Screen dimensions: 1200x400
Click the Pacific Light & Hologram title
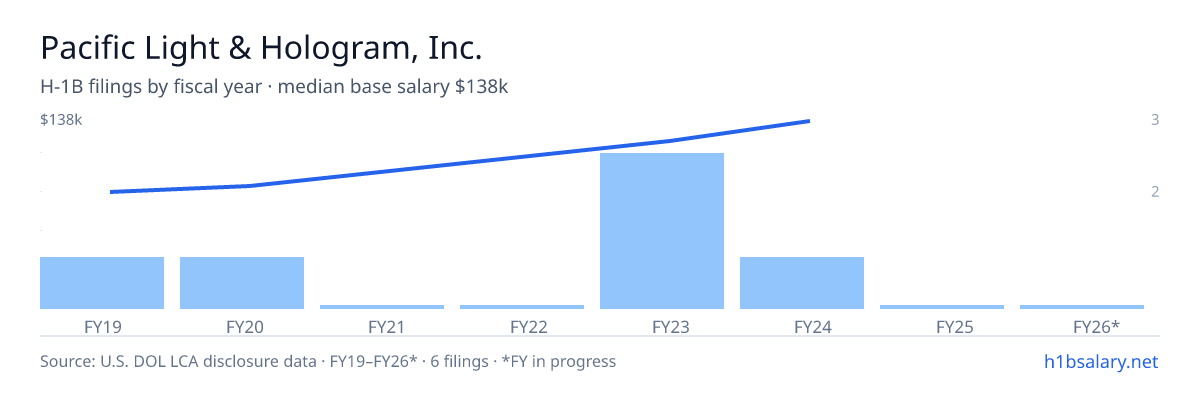pyautogui.click(x=262, y=48)
